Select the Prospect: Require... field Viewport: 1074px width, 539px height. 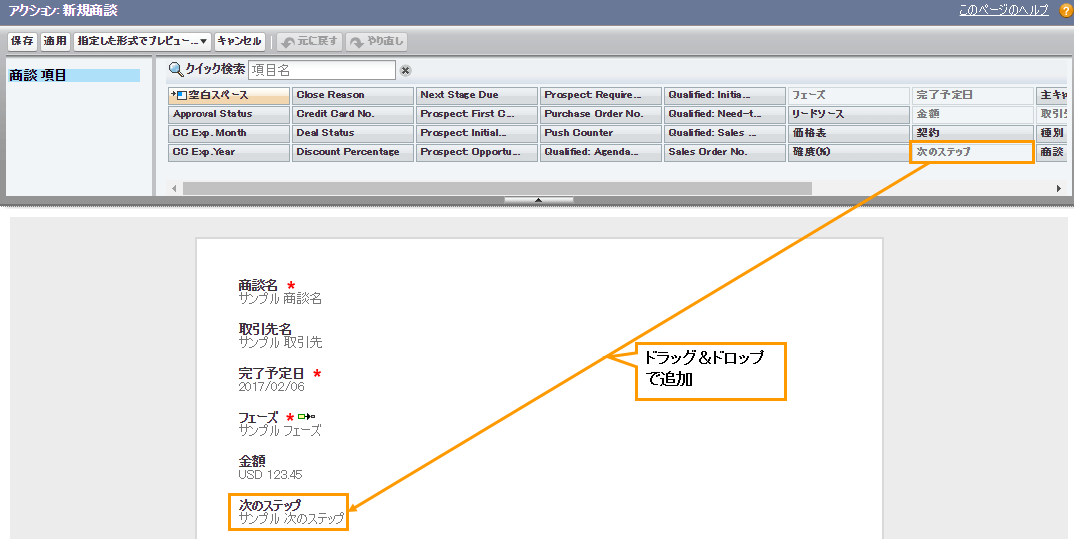click(x=601, y=95)
